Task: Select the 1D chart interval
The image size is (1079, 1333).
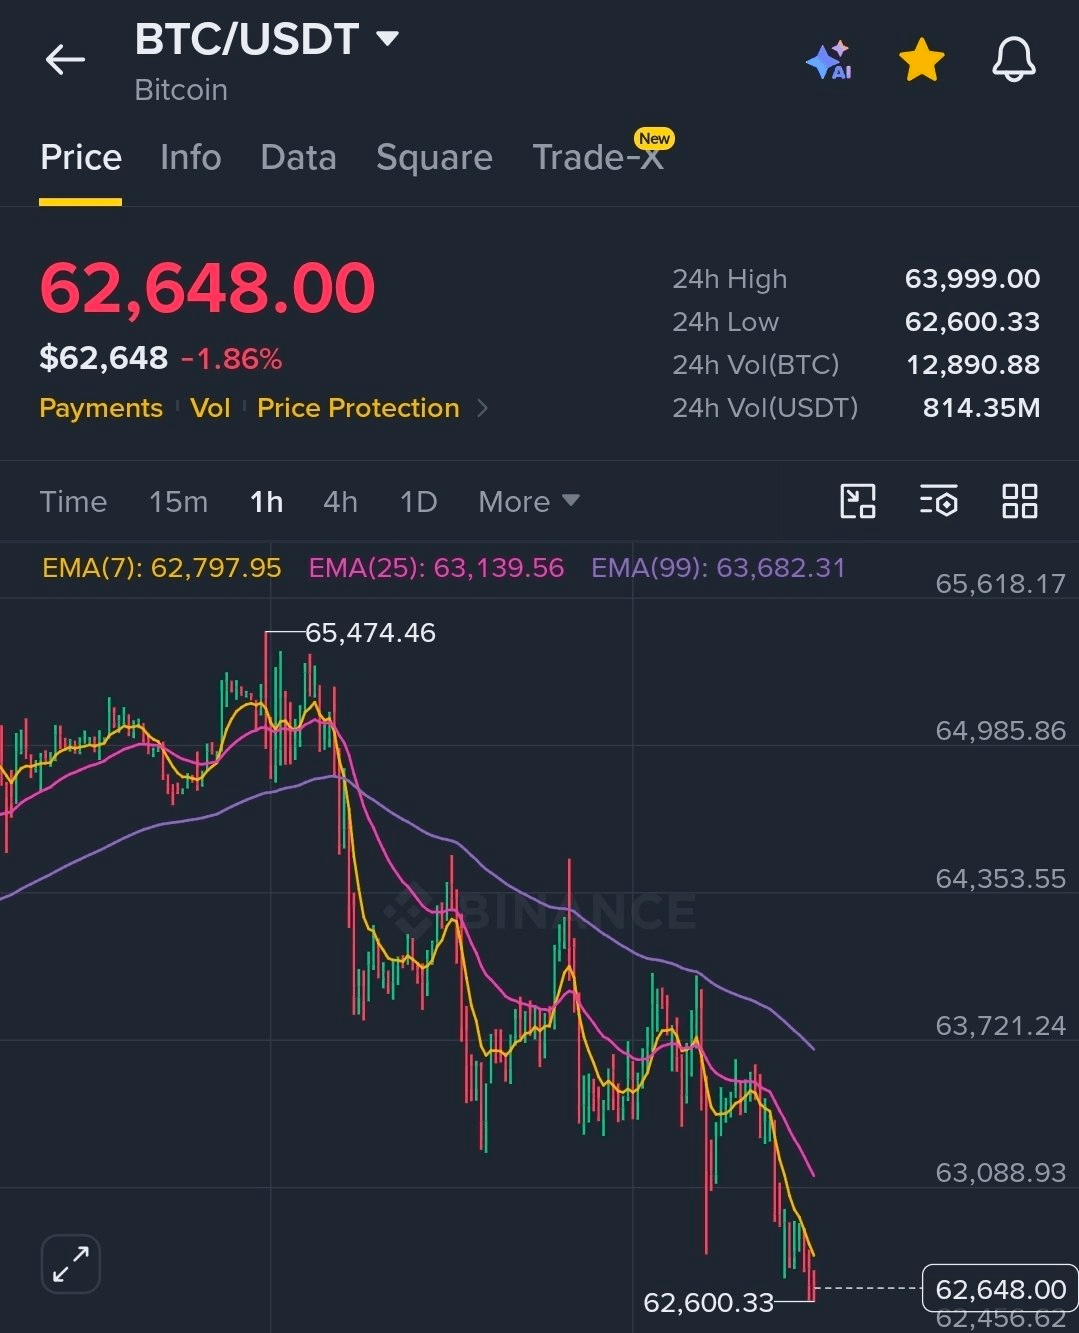Action: [418, 501]
